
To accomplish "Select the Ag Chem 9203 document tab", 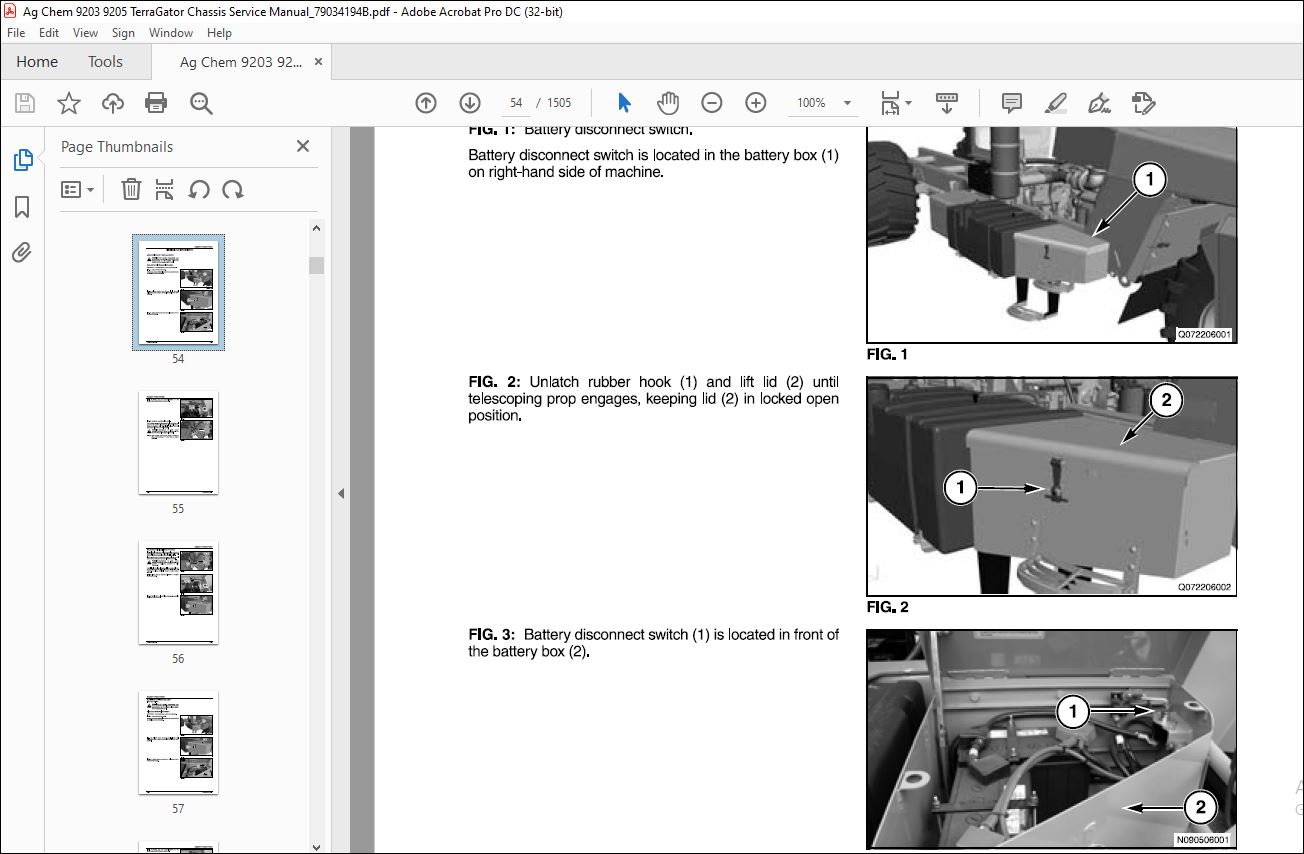I will (240, 62).
